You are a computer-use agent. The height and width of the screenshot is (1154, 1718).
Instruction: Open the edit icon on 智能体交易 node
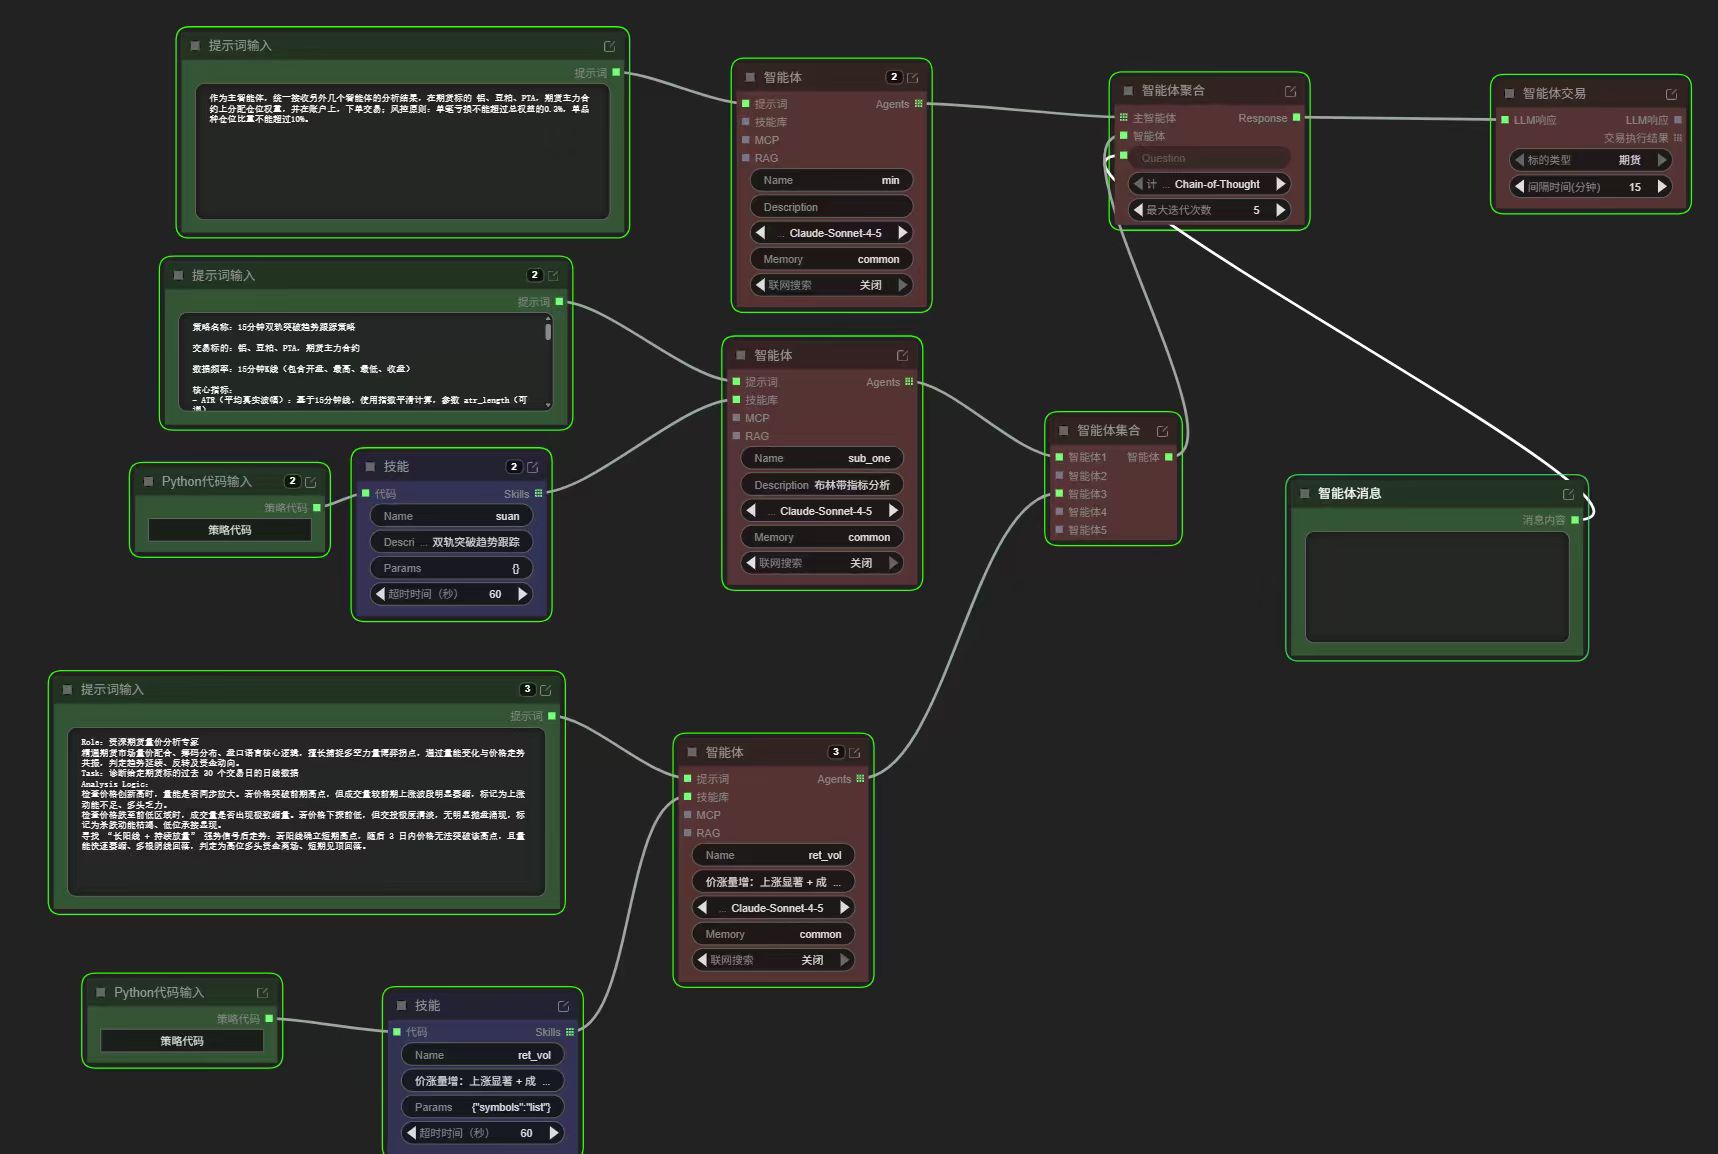(x=1671, y=94)
